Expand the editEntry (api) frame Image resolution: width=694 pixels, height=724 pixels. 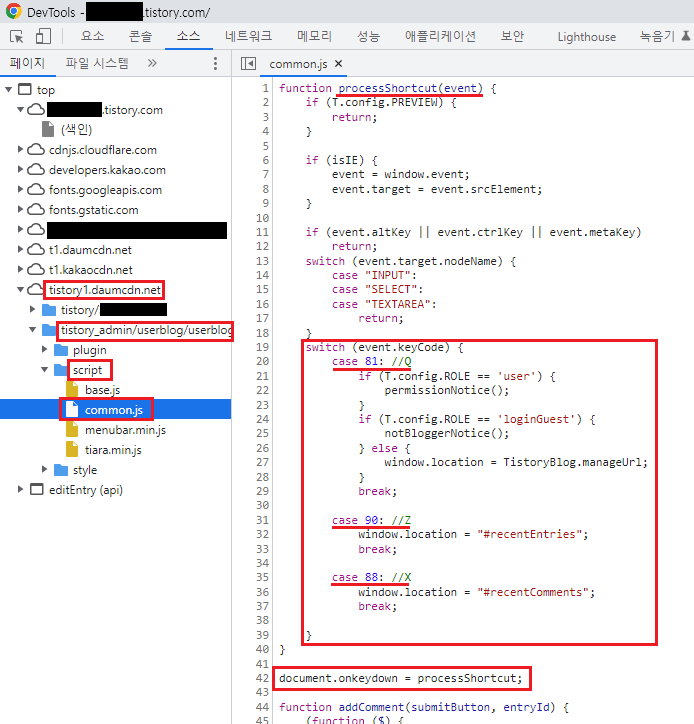point(20,489)
